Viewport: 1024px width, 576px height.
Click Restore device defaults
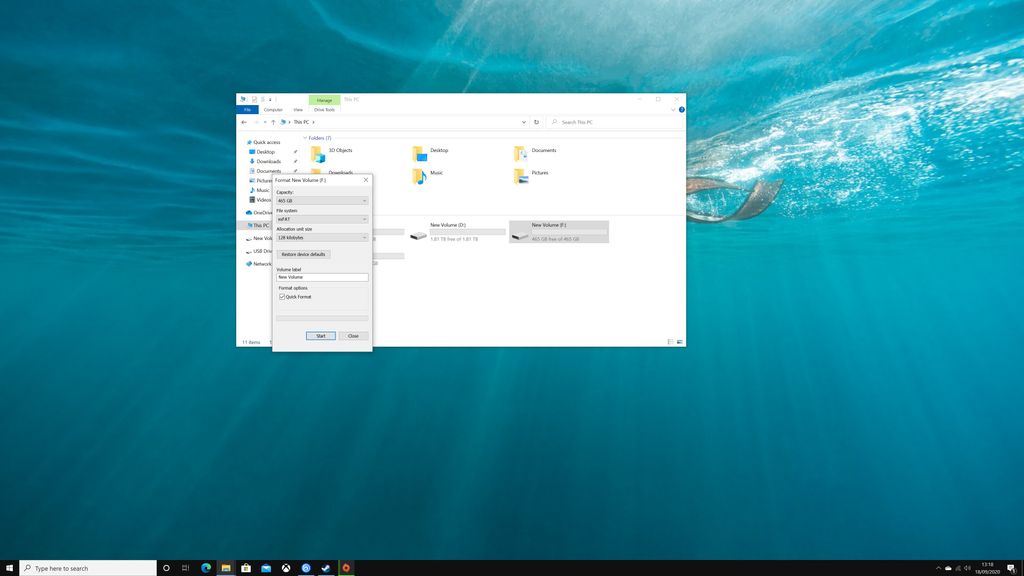point(303,254)
